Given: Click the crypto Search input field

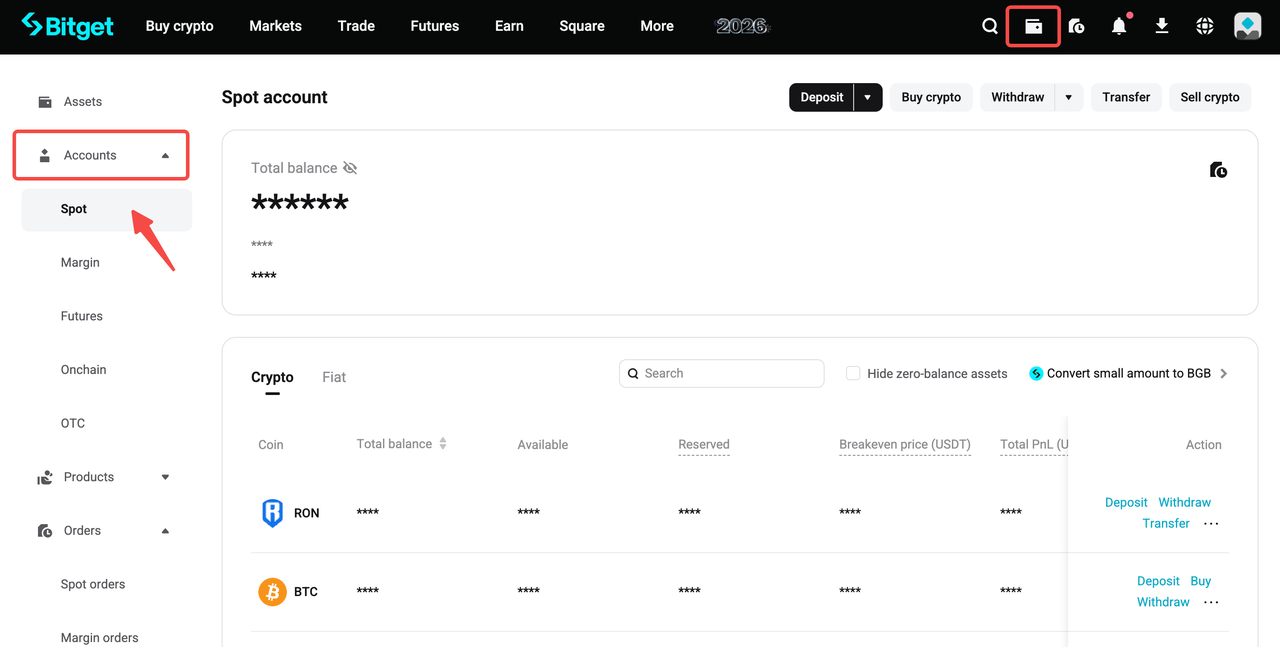Looking at the screenshot, I should click(x=721, y=373).
